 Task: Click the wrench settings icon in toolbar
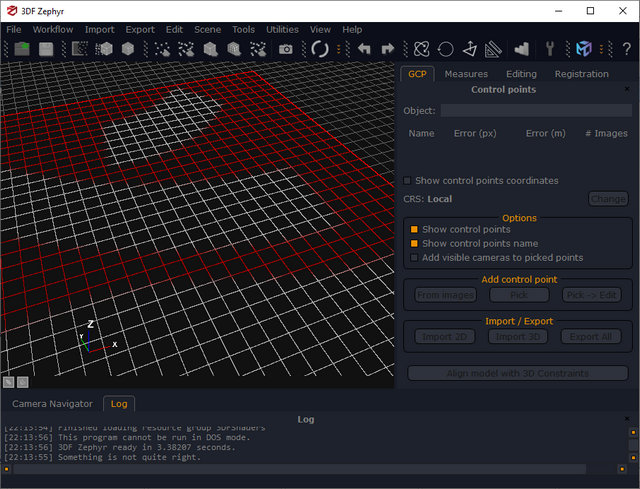tap(550, 49)
